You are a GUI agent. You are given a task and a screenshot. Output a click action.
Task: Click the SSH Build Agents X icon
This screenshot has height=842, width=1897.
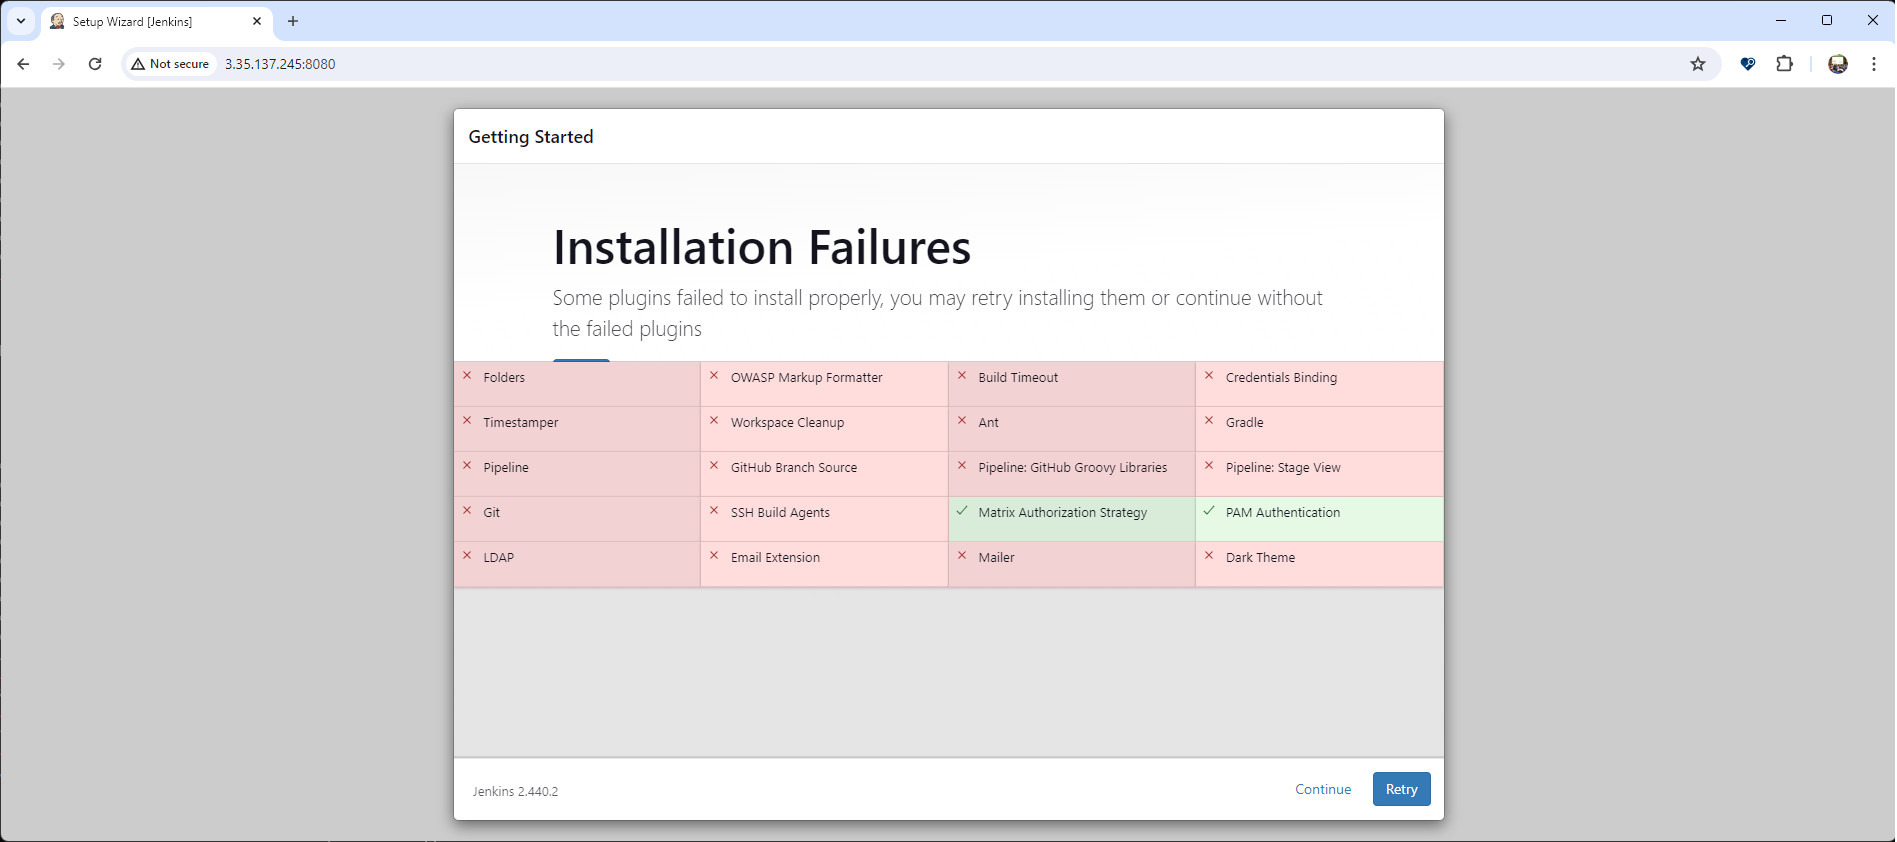(x=714, y=511)
